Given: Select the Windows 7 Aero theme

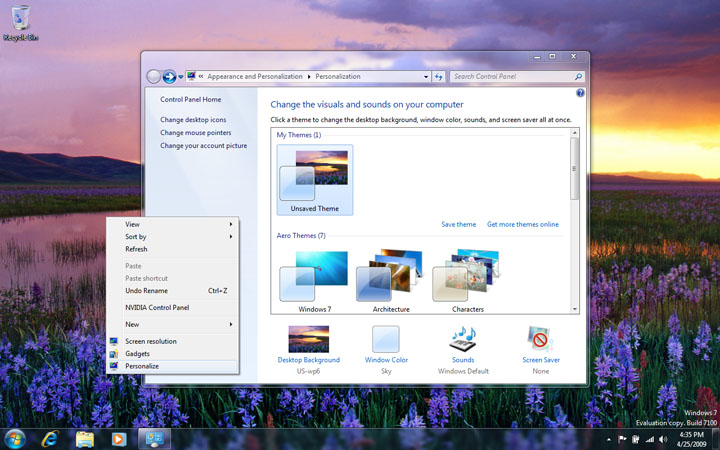Looking at the screenshot, I should click(x=315, y=280).
